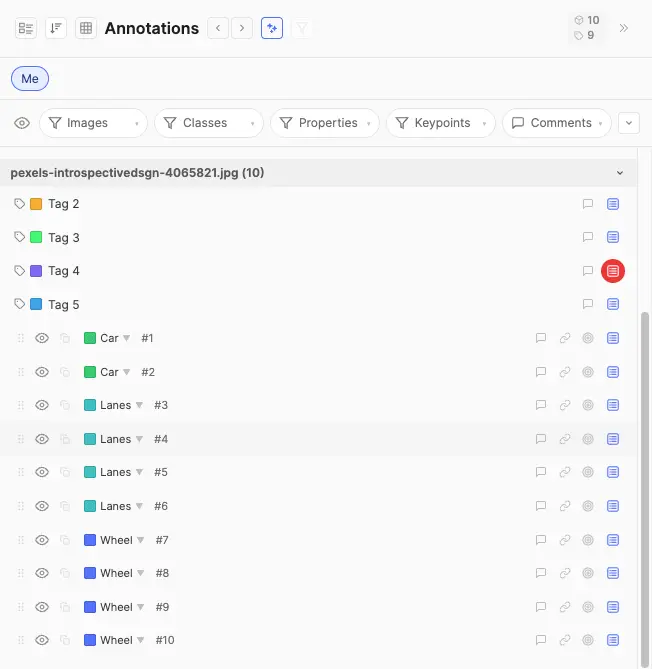The height and width of the screenshot is (669, 652).
Task: Click the disabled filter funnel icon
Action: coord(302,28)
